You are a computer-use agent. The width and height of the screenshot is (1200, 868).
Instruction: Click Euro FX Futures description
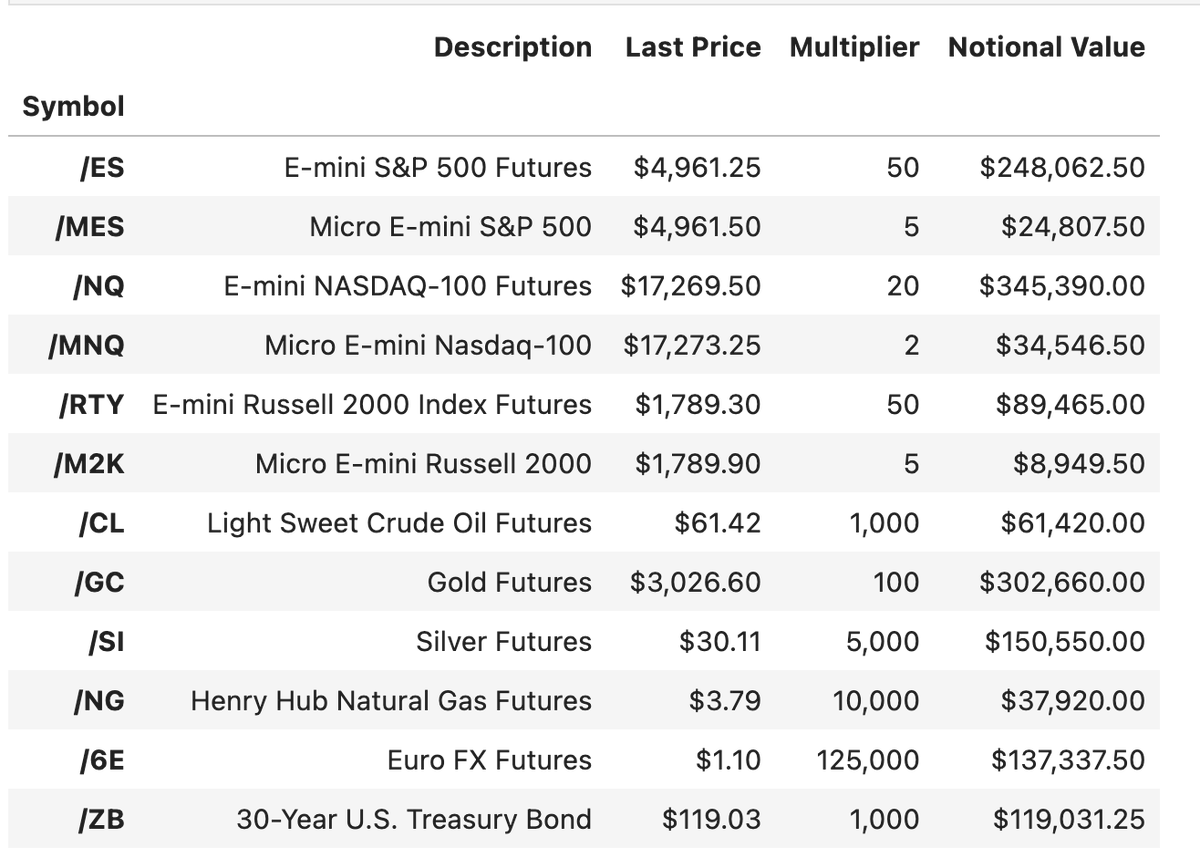489,760
